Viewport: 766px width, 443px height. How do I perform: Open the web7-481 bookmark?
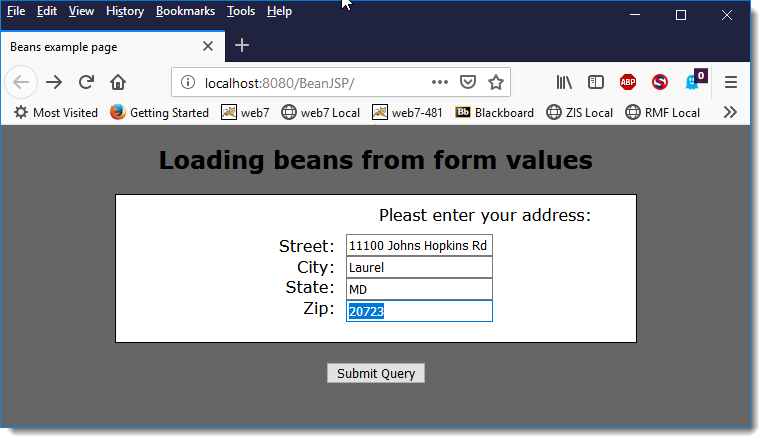[x=407, y=113]
